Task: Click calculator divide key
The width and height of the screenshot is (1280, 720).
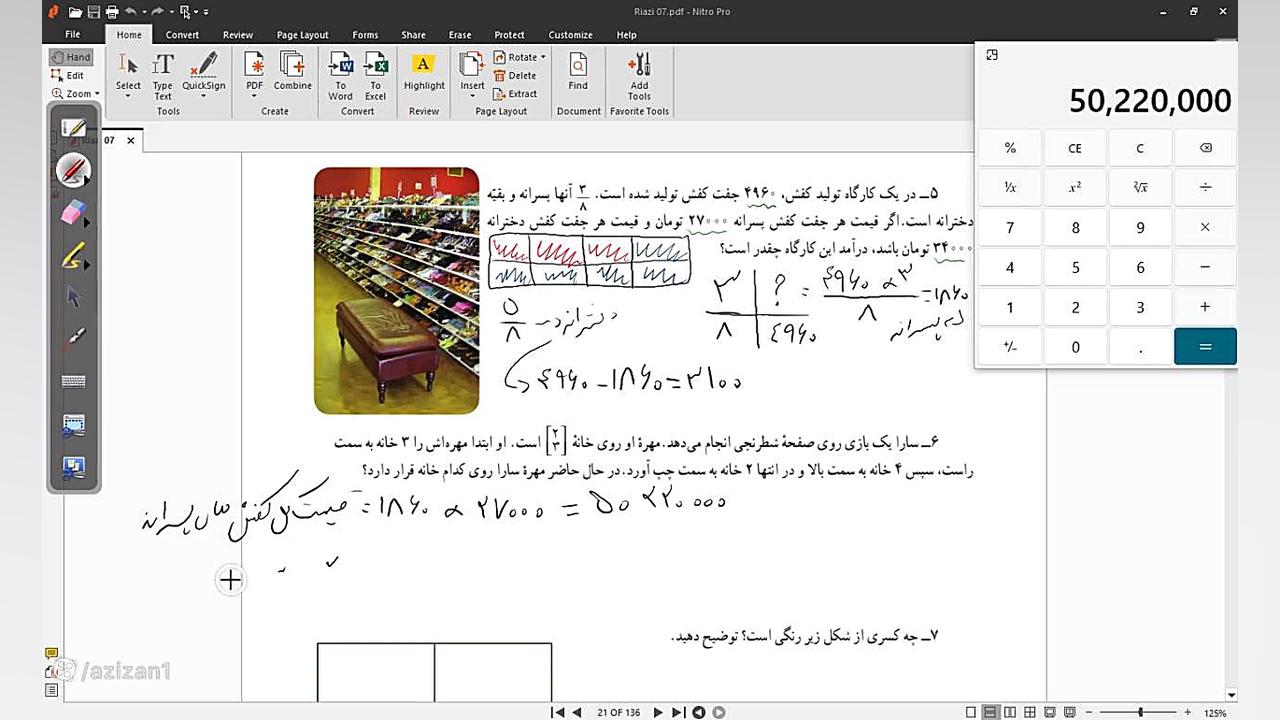Action: (x=1205, y=187)
